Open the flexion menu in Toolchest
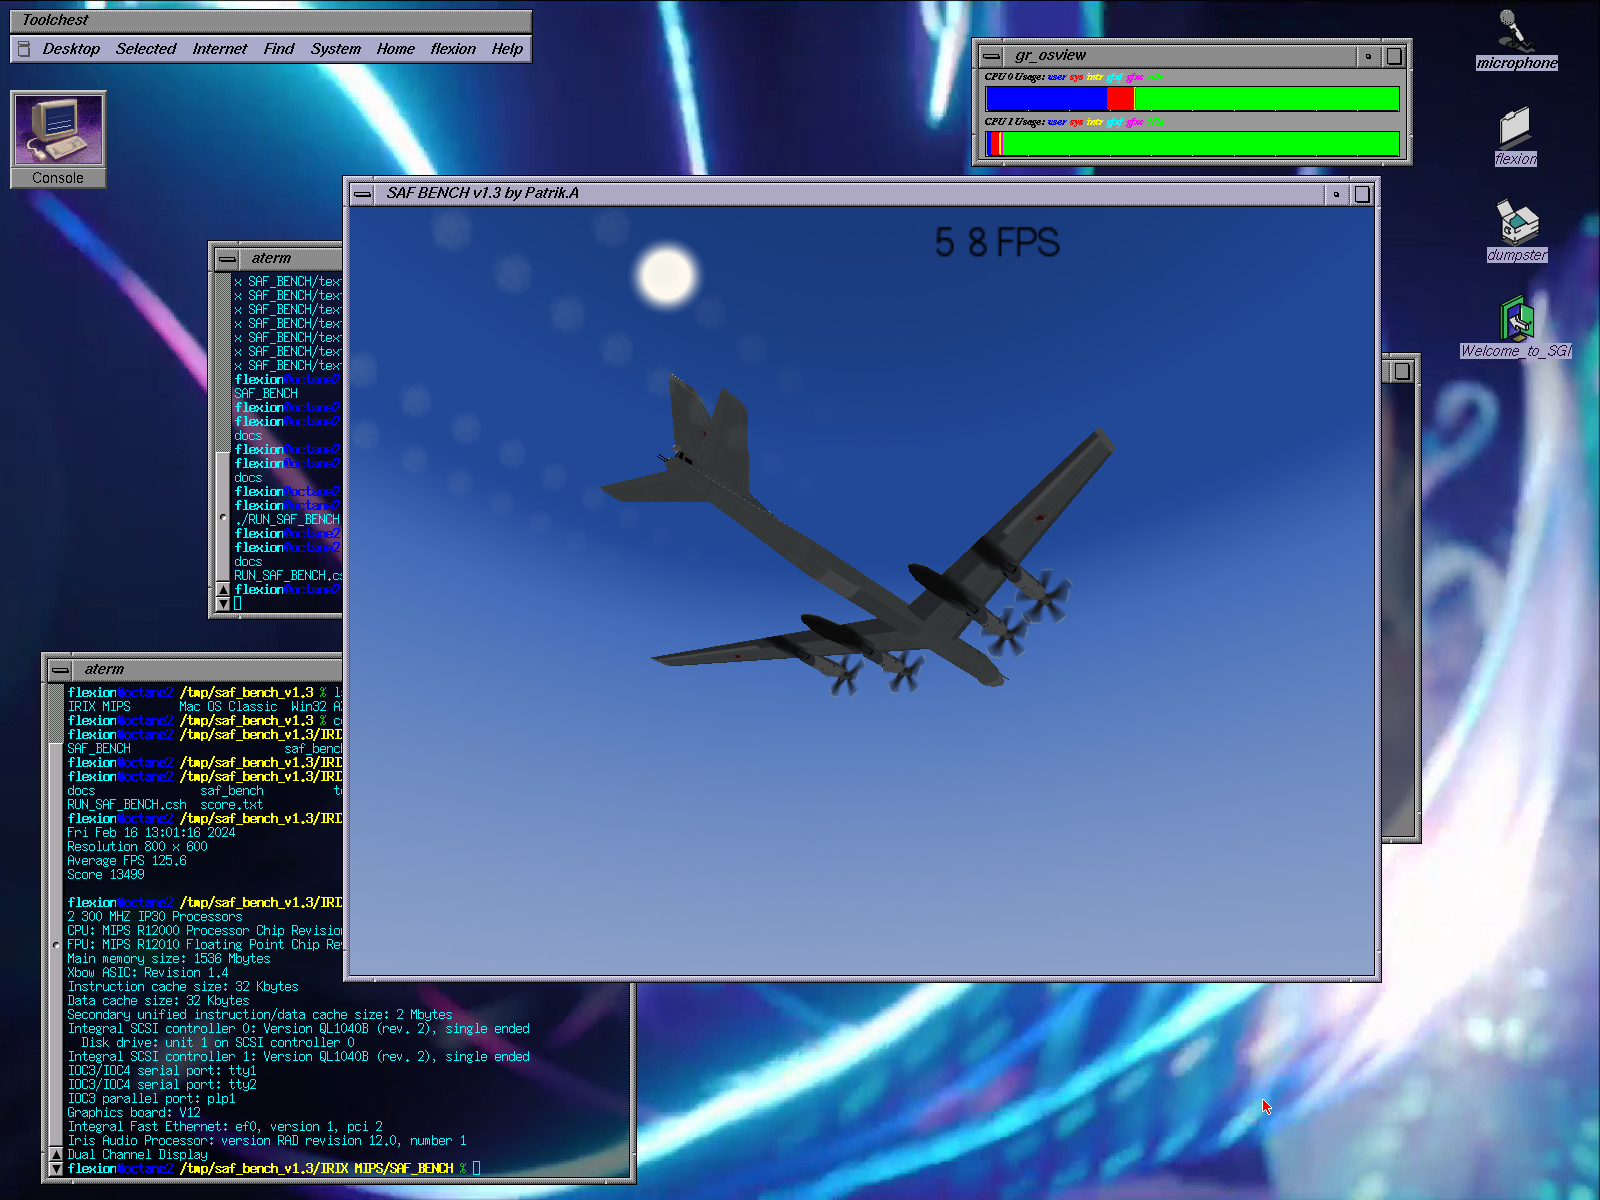Image resolution: width=1600 pixels, height=1200 pixels. coord(453,49)
